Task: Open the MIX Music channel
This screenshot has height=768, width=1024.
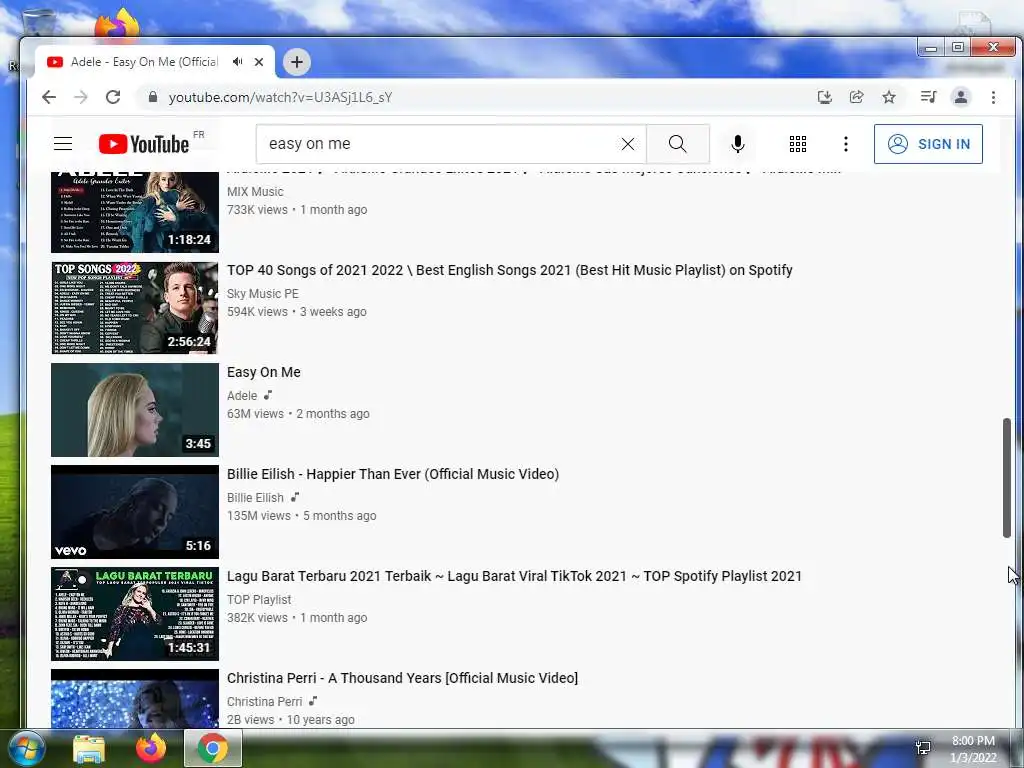Action: tap(255, 191)
